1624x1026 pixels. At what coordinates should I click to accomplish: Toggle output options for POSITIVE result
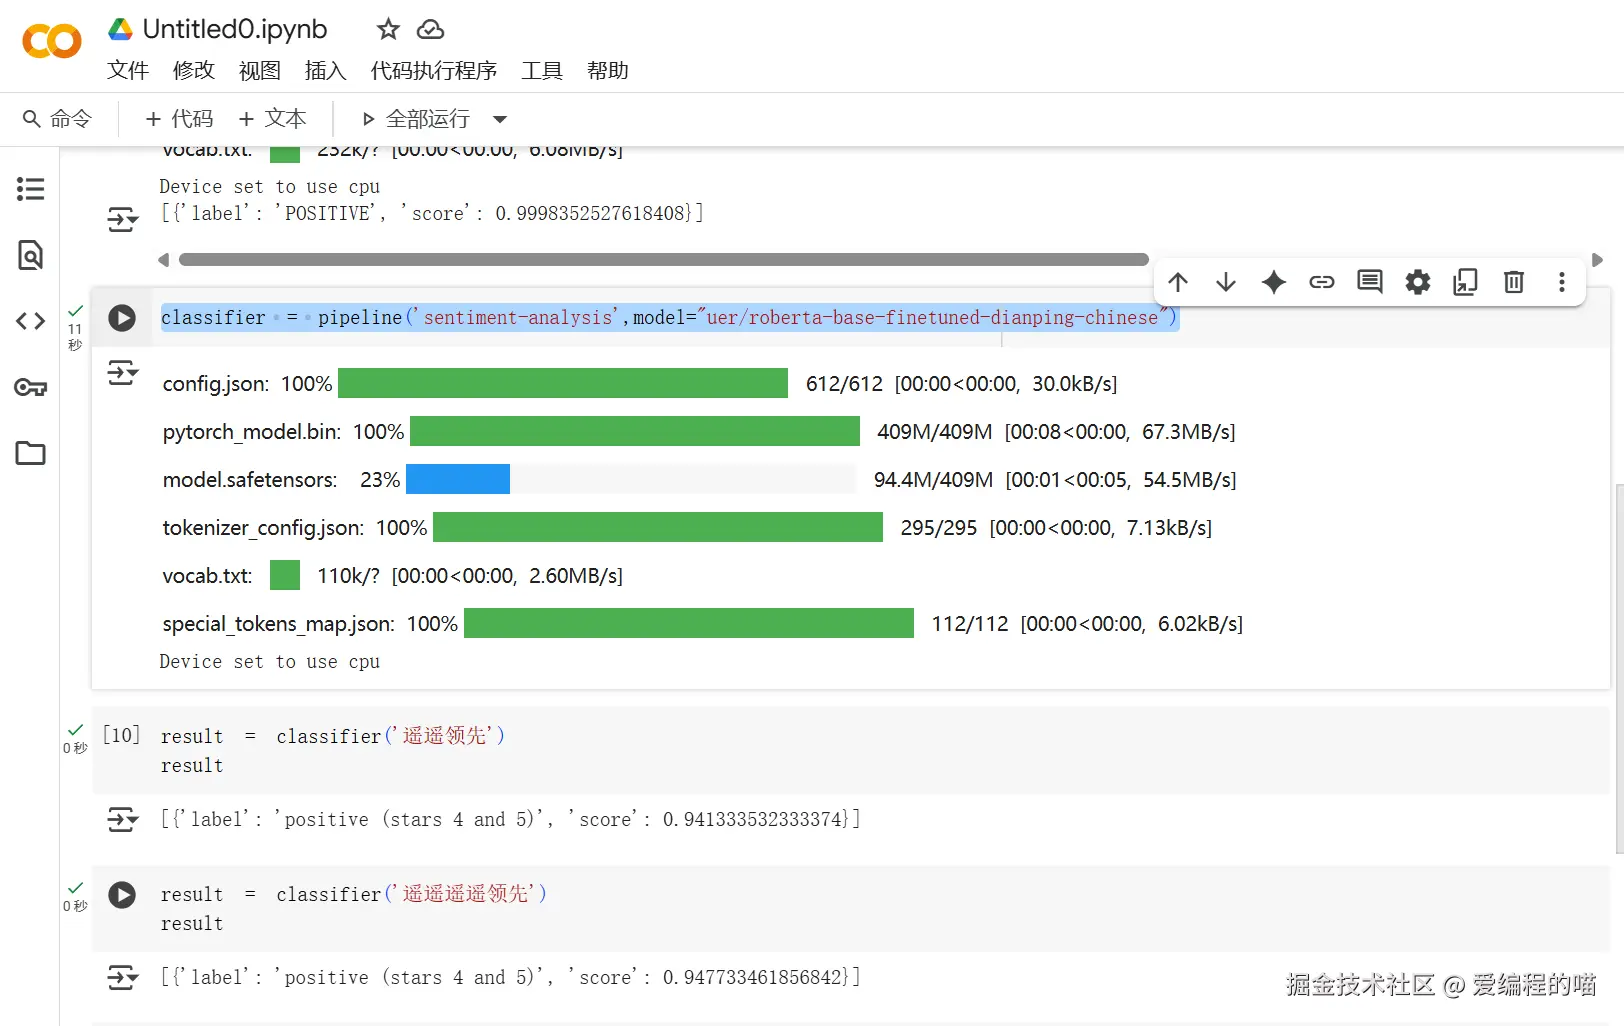click(x=123, y=219)
